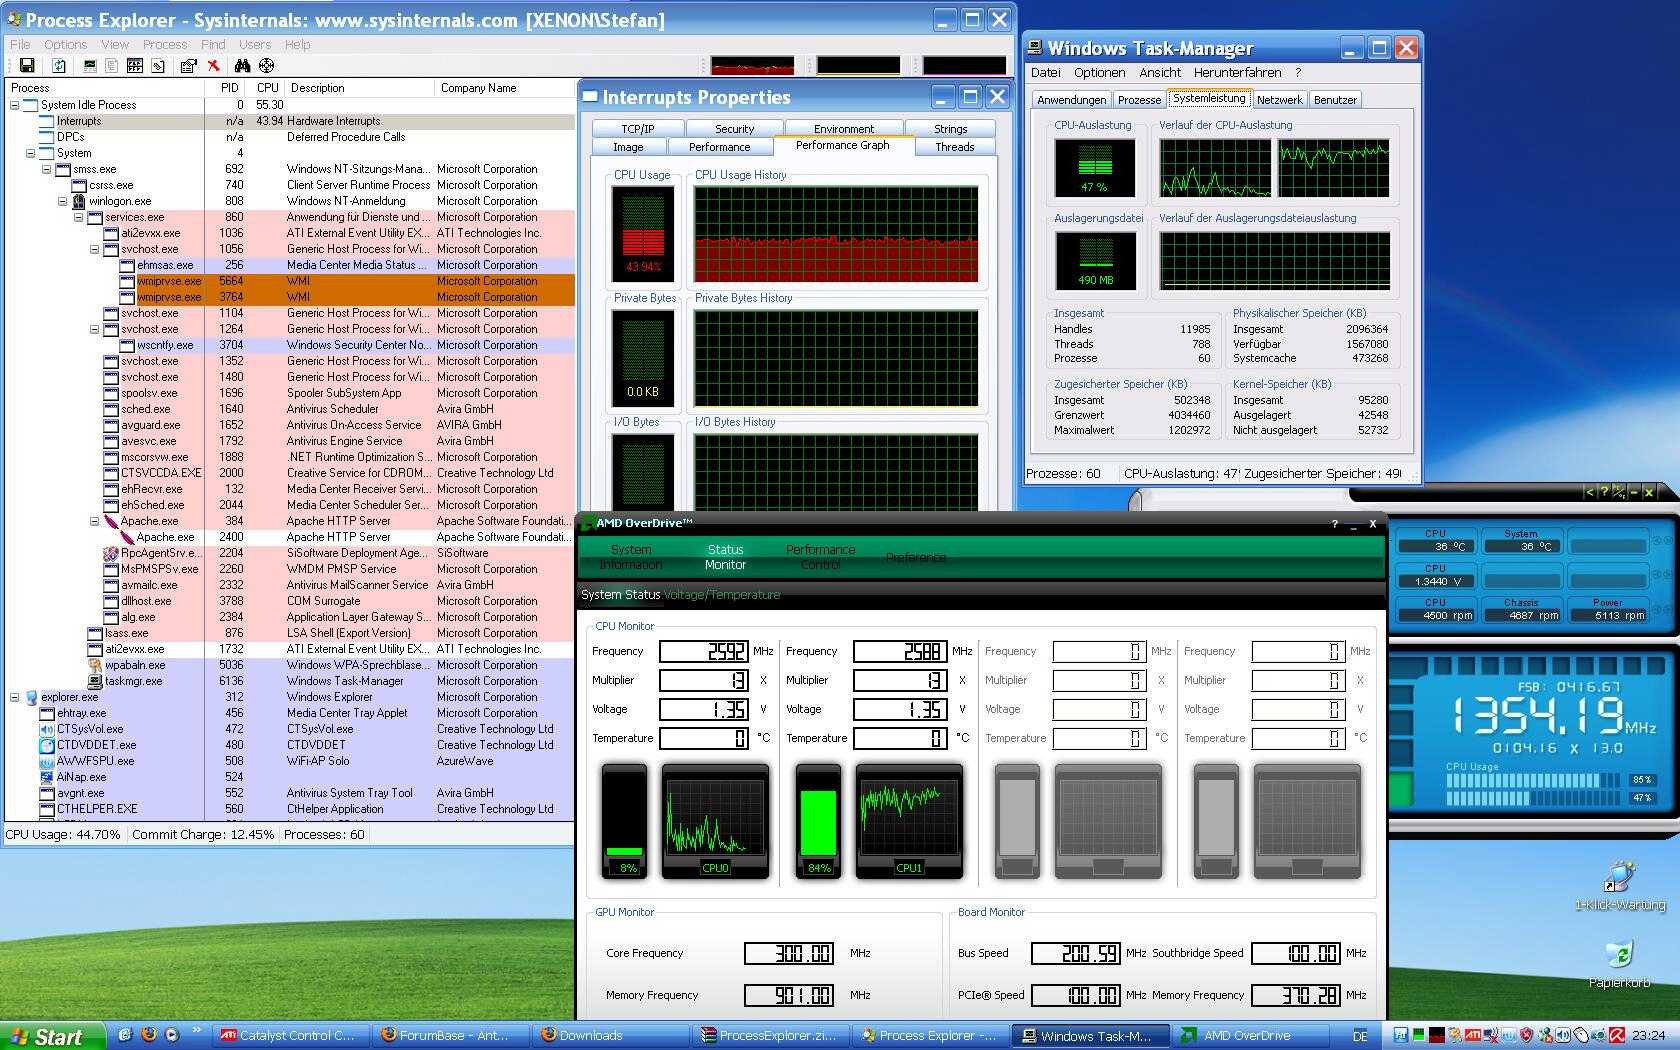
Task: Click the crosshair Find Window's Process icon
Action: pyautogui.click(x=266, y=66)
